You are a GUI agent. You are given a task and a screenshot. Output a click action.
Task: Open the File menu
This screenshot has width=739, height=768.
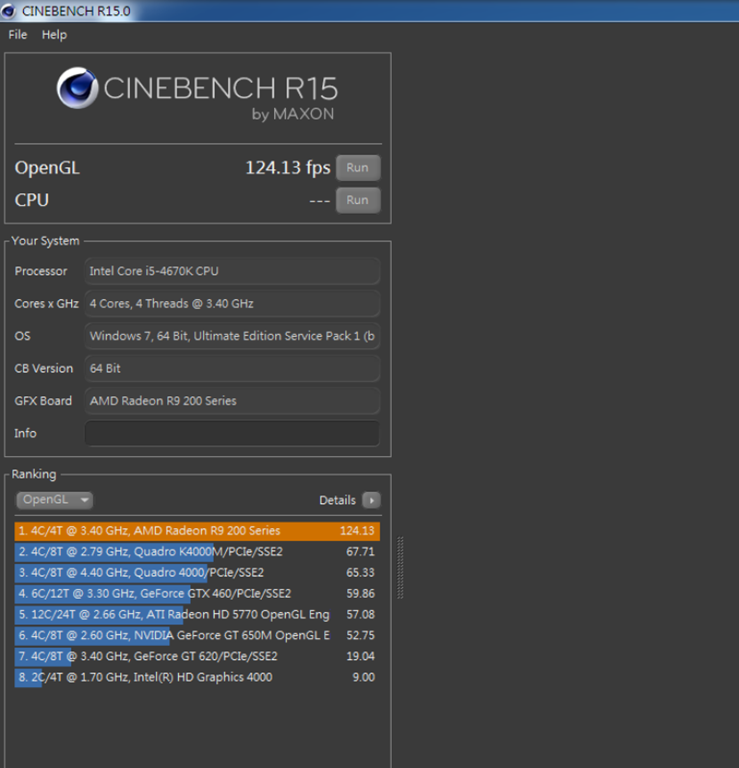[18, 35]
